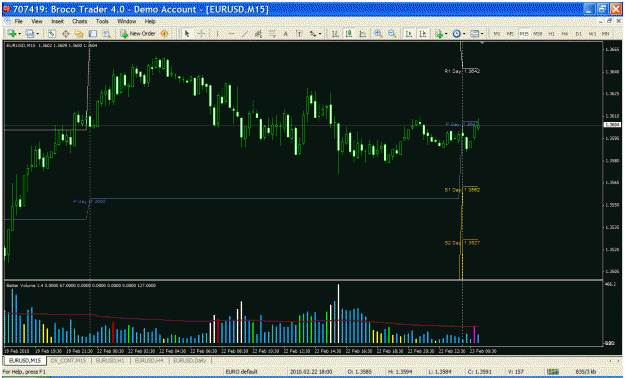Select the H1 timeframe button
Screen dimensions: 625x378
[551, 34]
